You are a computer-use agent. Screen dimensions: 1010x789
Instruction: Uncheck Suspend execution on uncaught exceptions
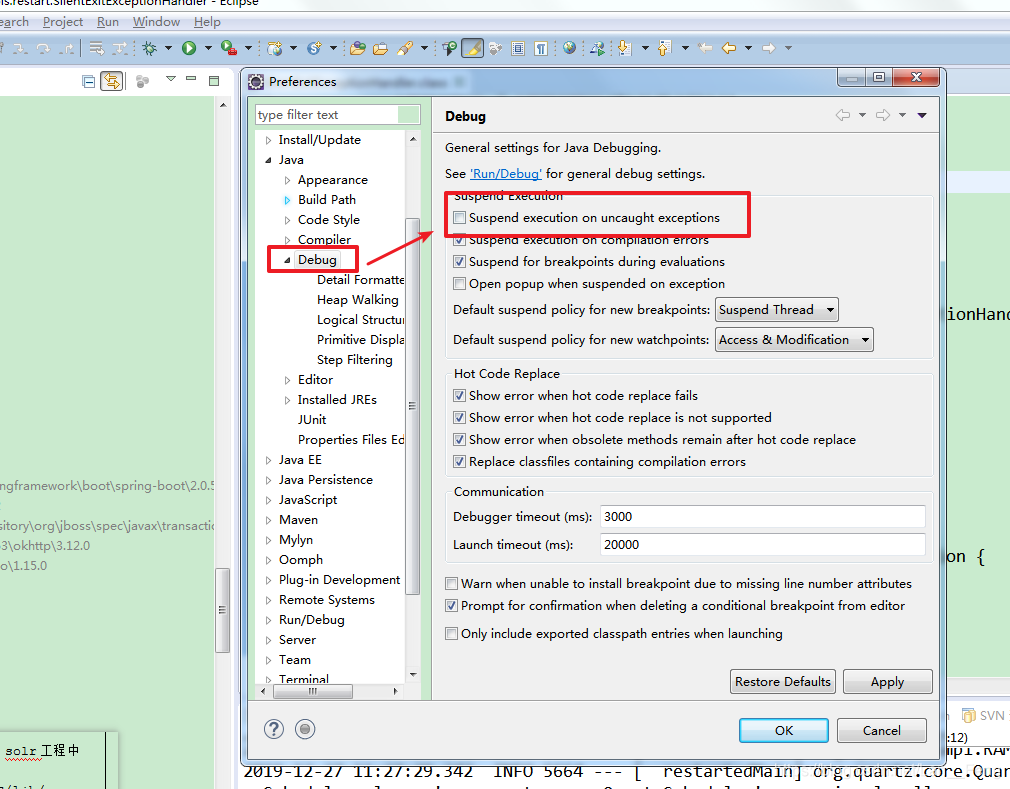[459, 217]
